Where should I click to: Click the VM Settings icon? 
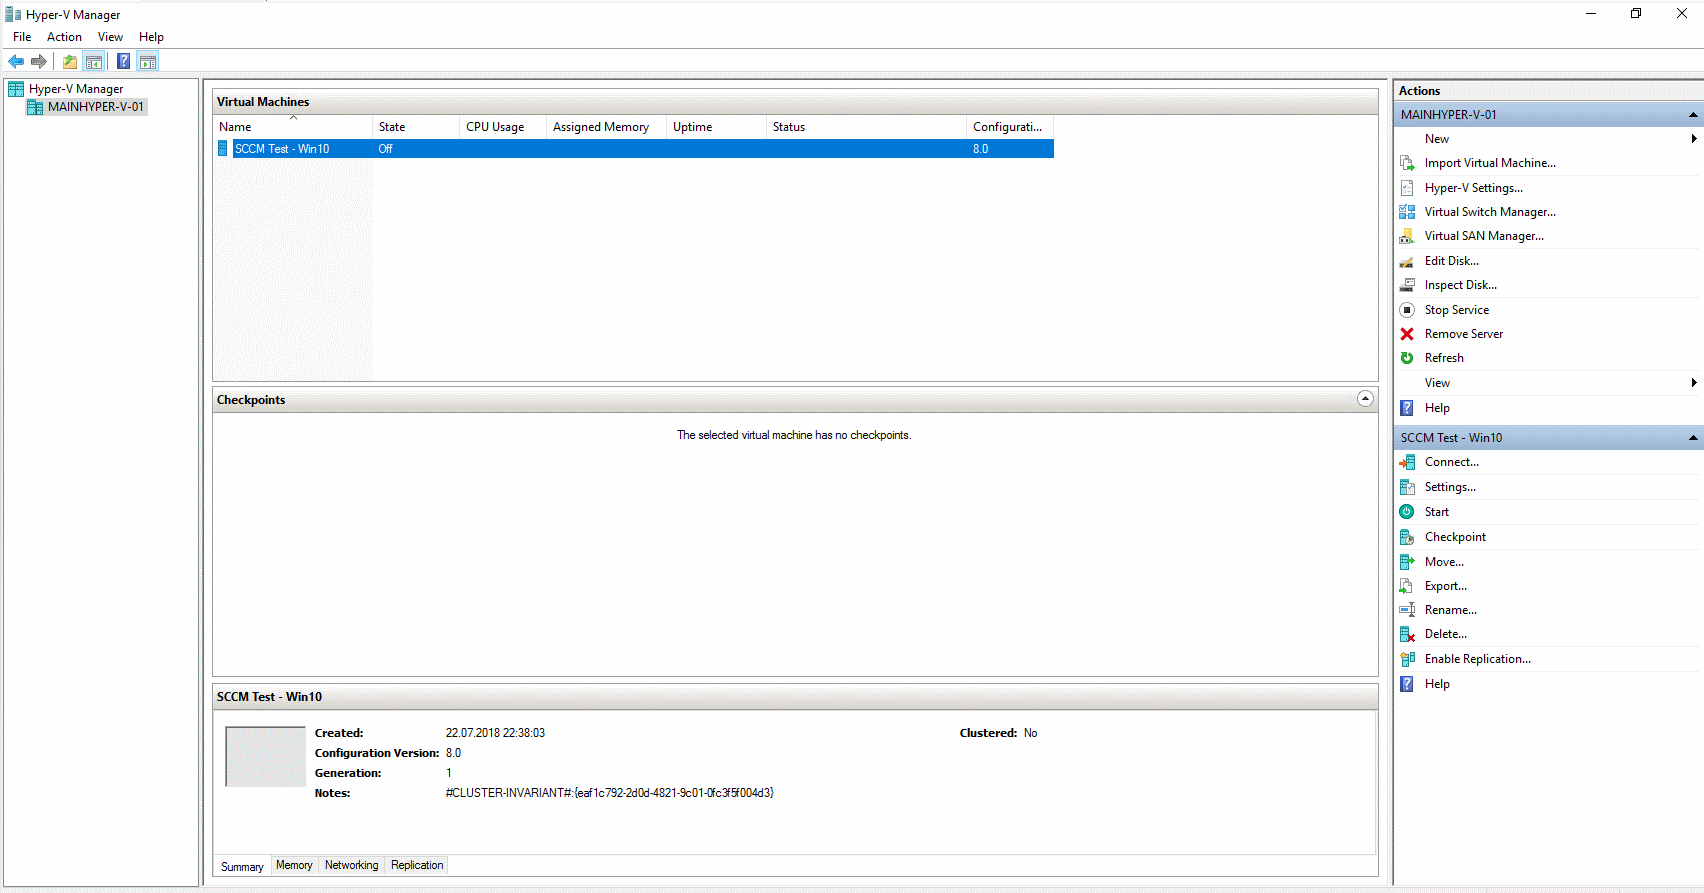1407,487
